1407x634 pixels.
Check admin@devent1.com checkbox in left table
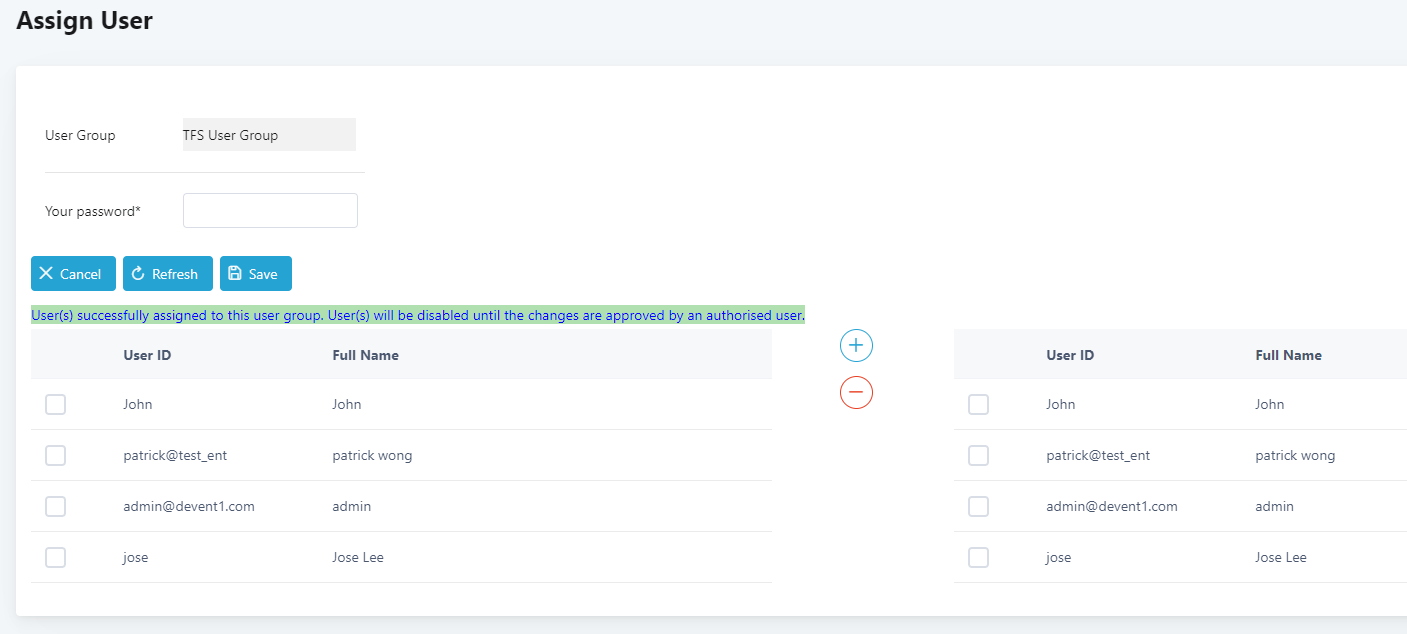click(x=56, y=506)
